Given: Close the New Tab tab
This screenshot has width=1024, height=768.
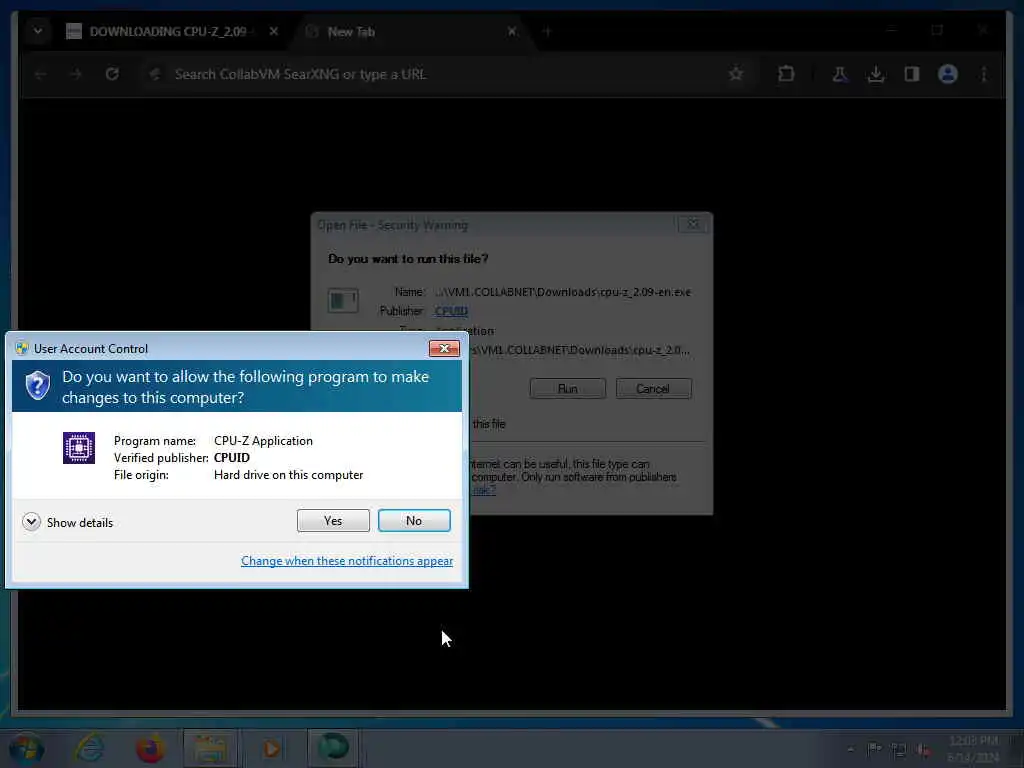Looking at the screenshot, I should click(x=512, y=31).
